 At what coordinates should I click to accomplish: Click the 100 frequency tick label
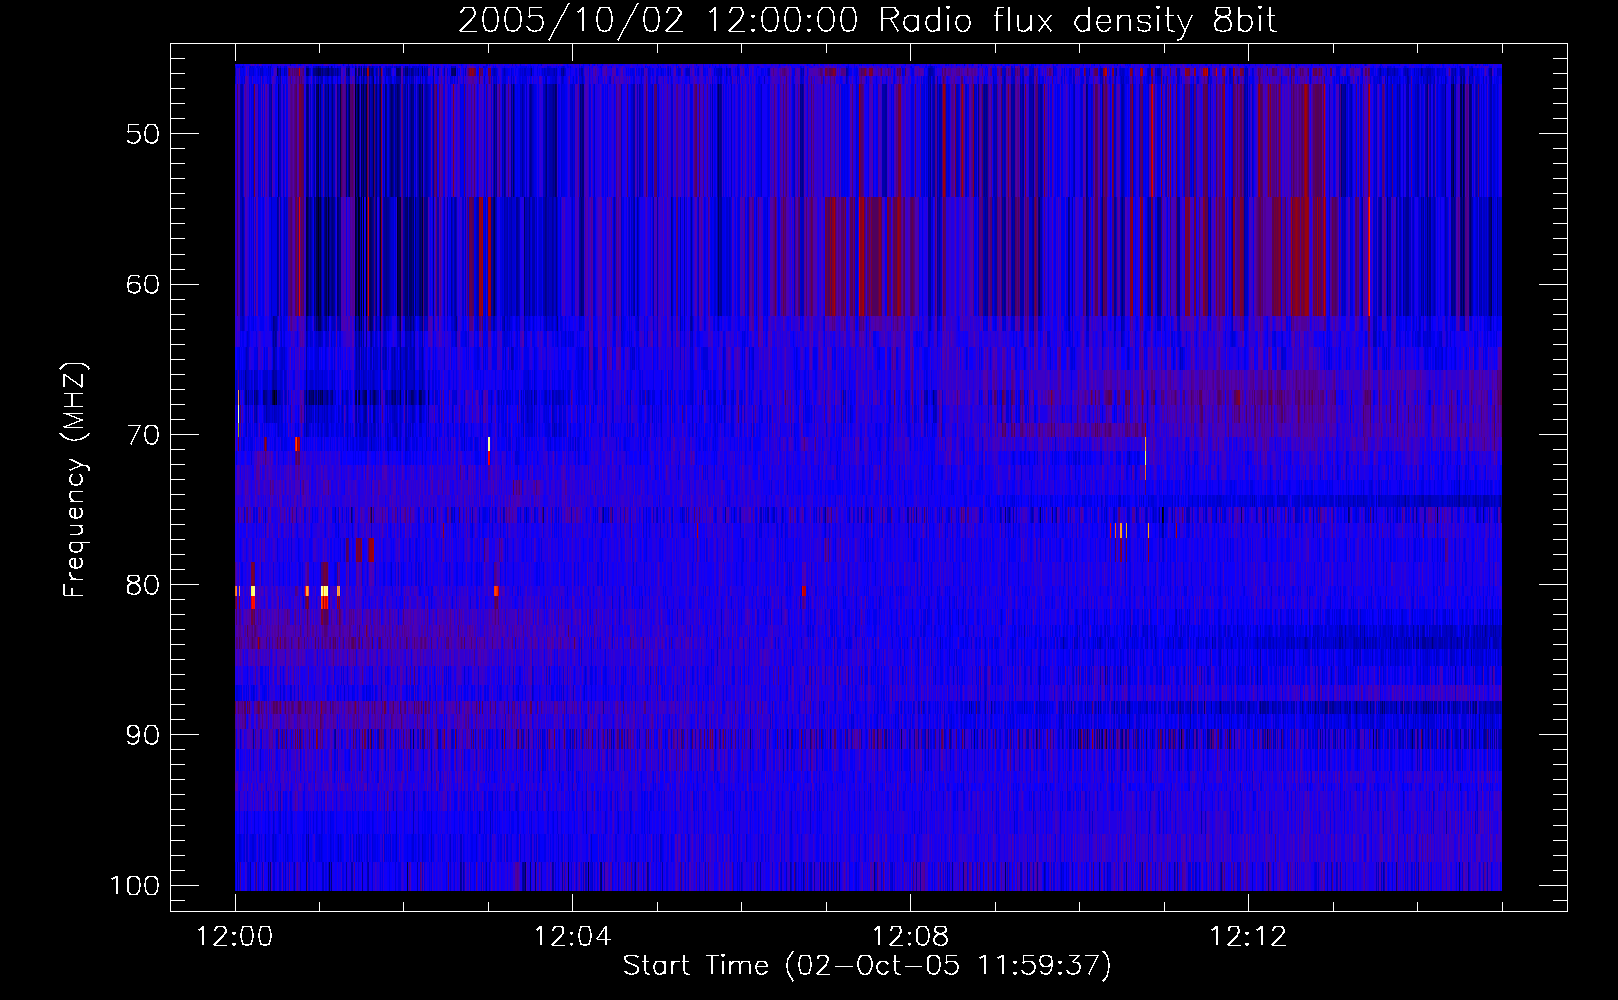pos(134,886)
